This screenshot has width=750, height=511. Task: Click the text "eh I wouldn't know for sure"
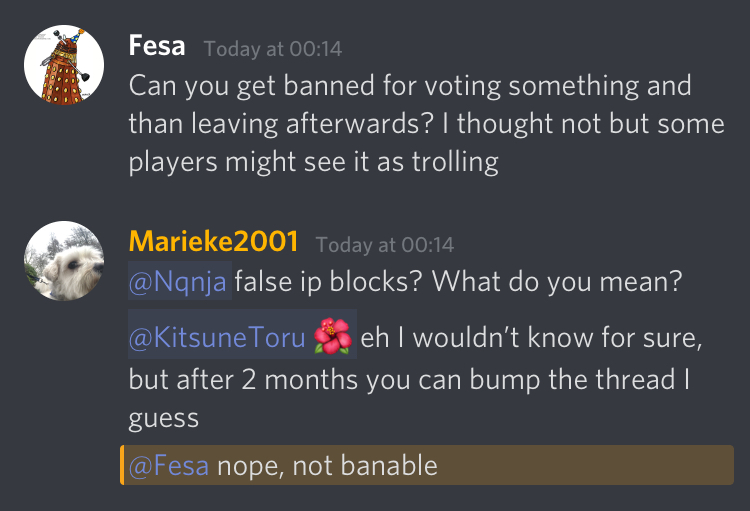point(531,338)
